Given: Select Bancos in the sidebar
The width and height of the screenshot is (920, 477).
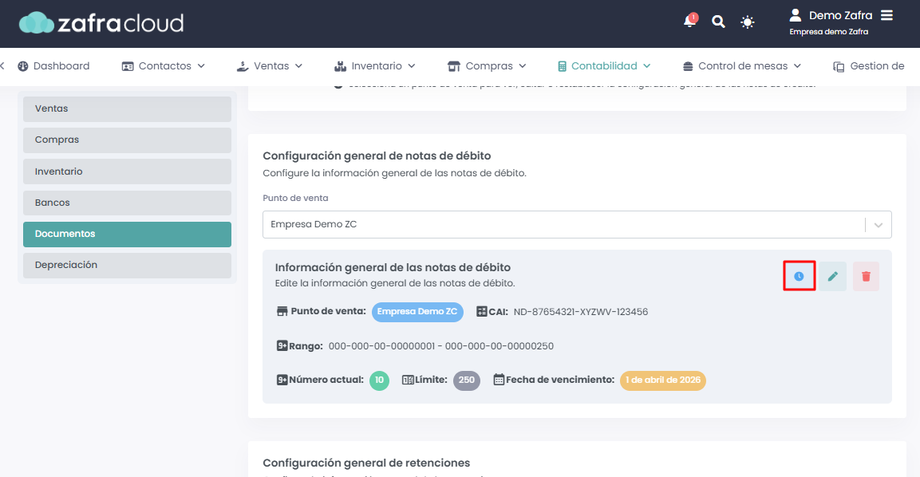Looking at the screenshot, I should point(127,202).
